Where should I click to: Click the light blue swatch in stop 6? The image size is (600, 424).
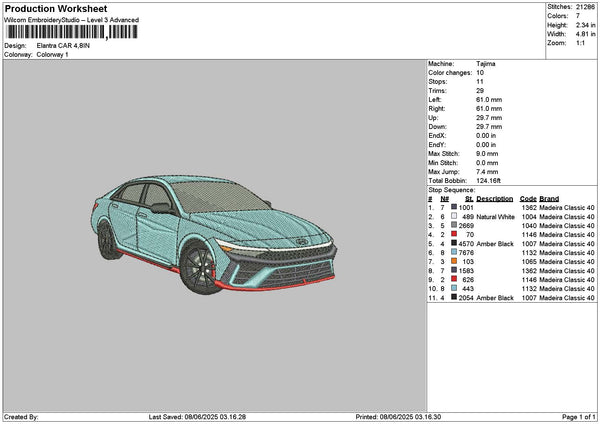(454, 252)
